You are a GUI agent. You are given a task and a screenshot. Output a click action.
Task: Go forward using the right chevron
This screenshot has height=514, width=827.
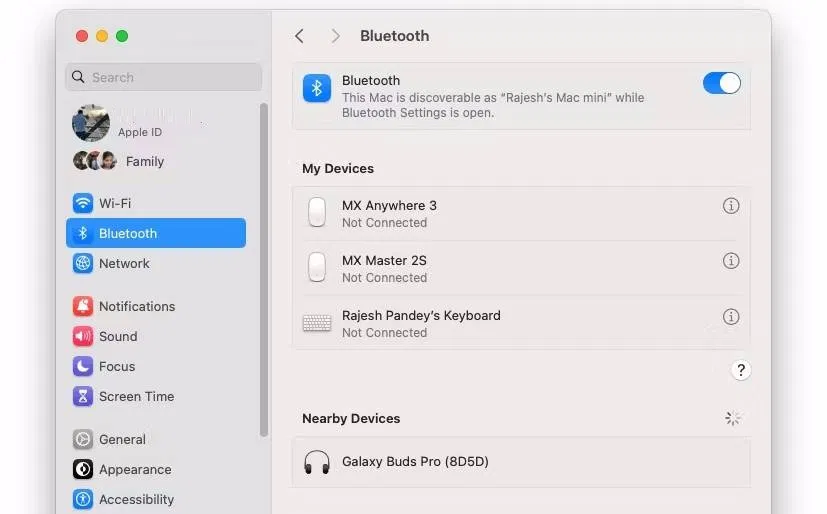pyautogui.click(x=335, y=36)
